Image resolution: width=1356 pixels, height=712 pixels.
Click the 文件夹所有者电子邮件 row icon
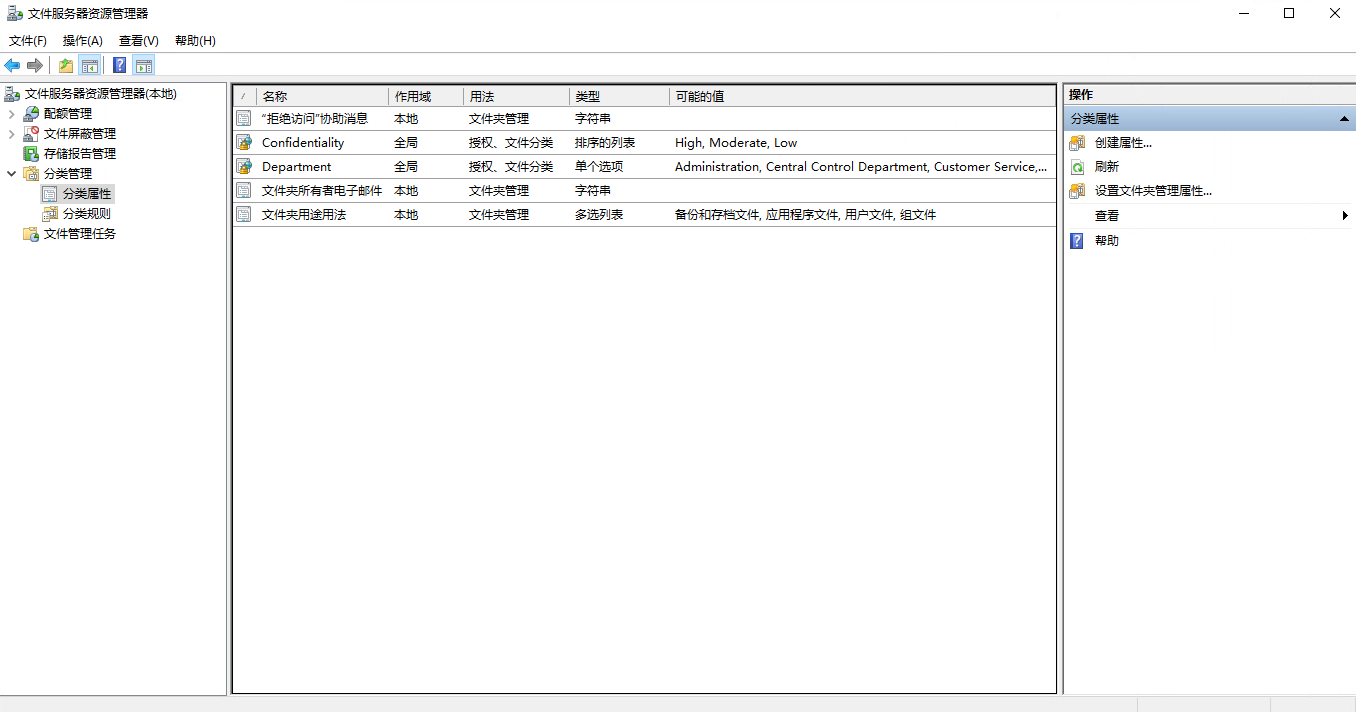tap(244, 191)
